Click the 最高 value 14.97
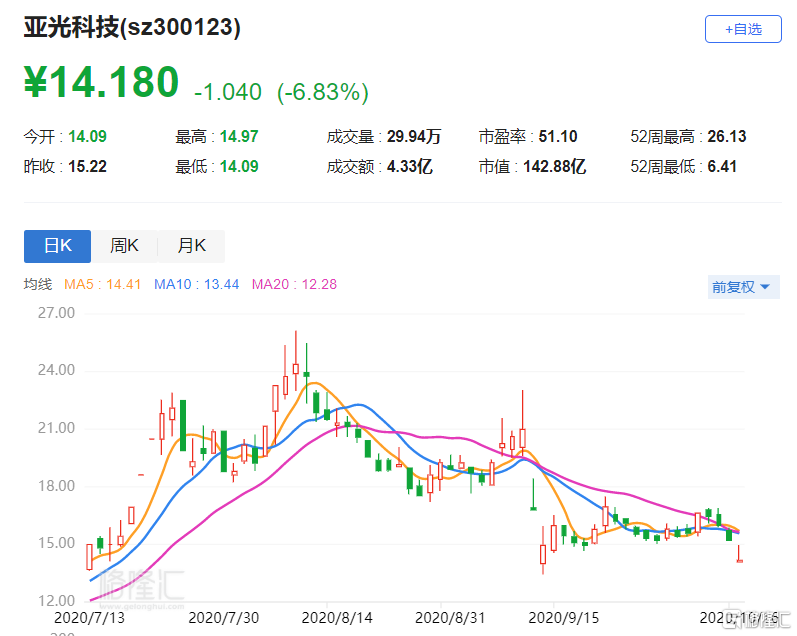The image size is (797, 636). click(x=239, y=136)
